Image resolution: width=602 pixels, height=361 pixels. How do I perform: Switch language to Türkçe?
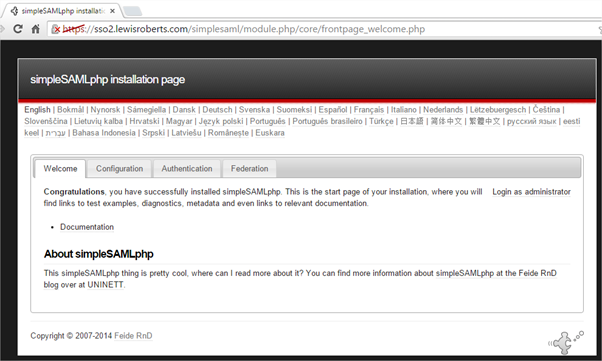pos(381,121)
